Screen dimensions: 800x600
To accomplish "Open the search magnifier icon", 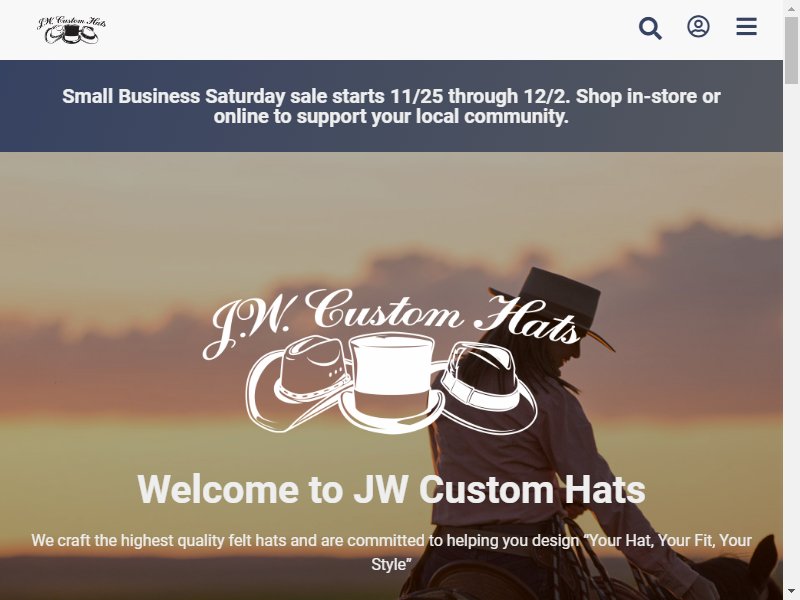I will (x=650, y=28).
